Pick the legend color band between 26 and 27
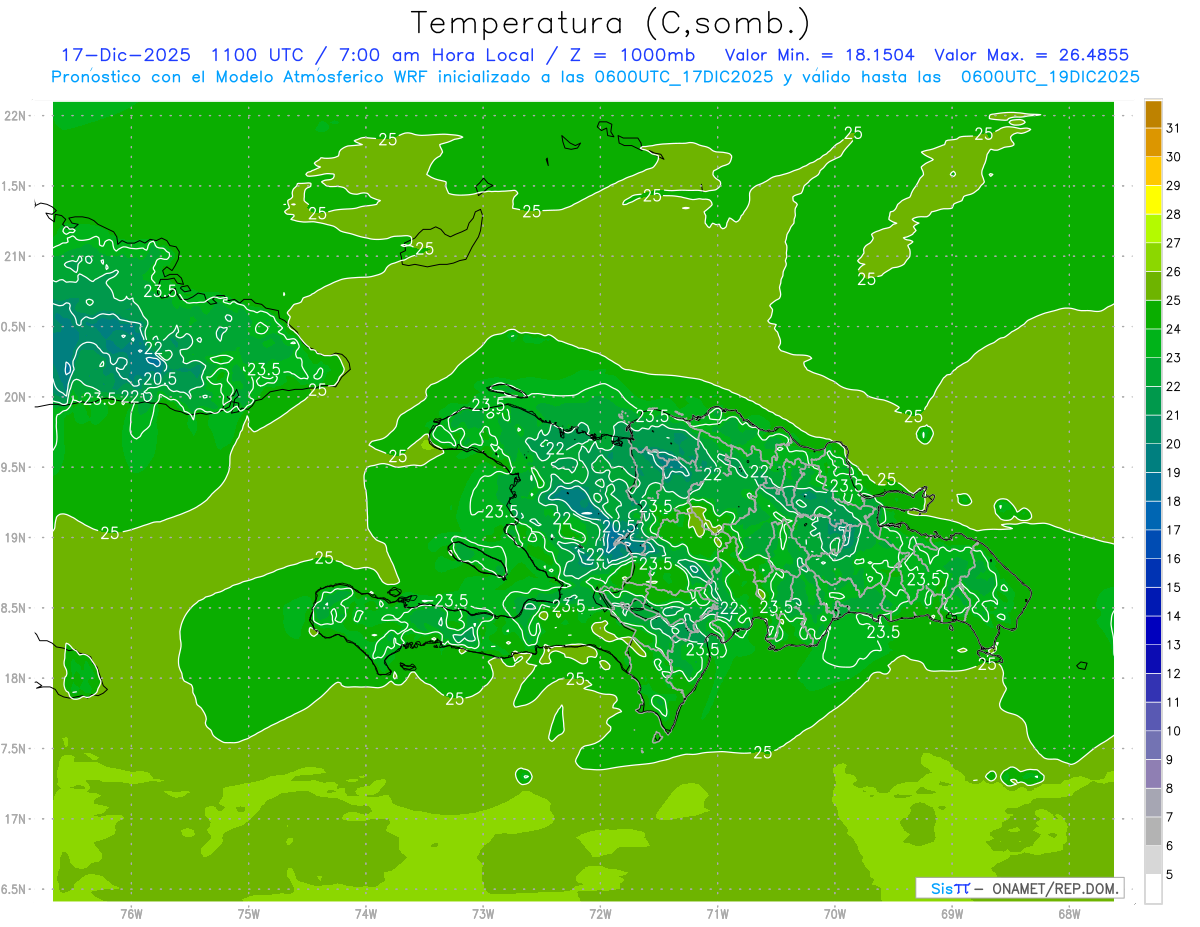Screen dimensions: 1200x927 point(1153,257)
